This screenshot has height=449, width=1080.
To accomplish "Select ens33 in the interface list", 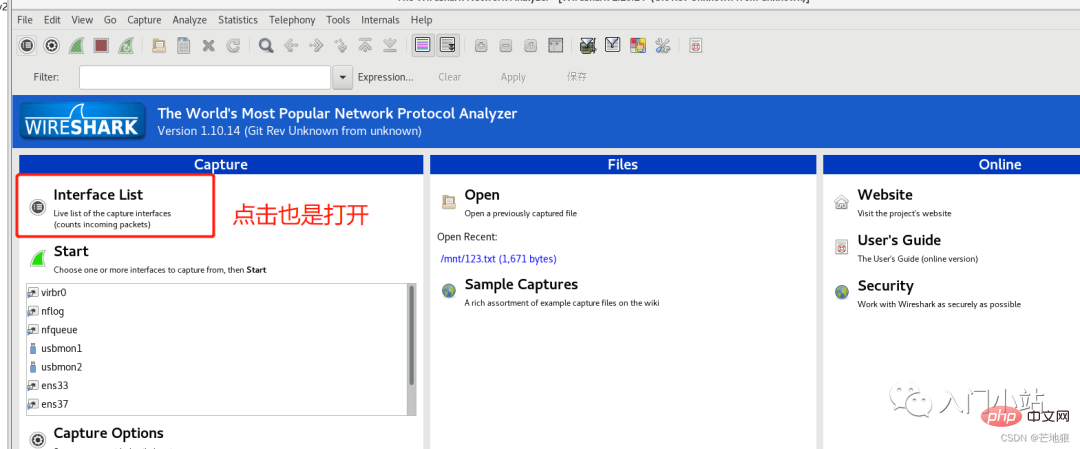I will click(54, 386).
